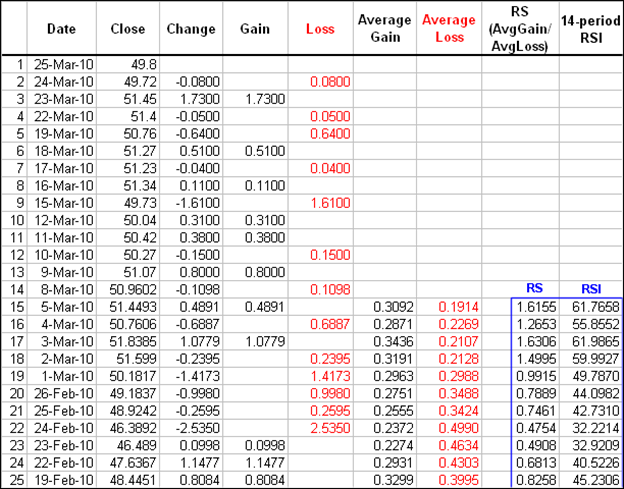Viewport: 624px width, 489px height.
Task: Click change value -0.1500
Action: [197, 255]
